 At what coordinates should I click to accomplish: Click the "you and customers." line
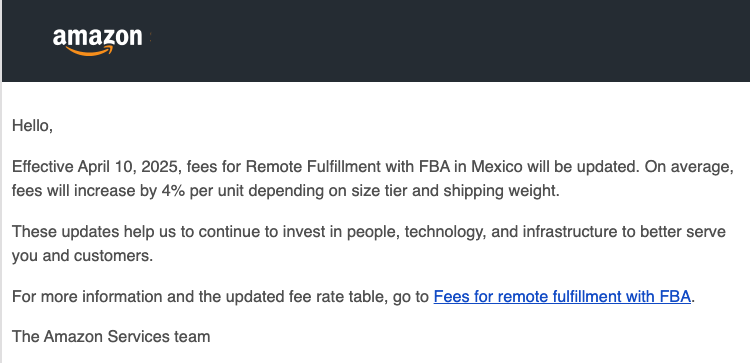click(82, 256)
